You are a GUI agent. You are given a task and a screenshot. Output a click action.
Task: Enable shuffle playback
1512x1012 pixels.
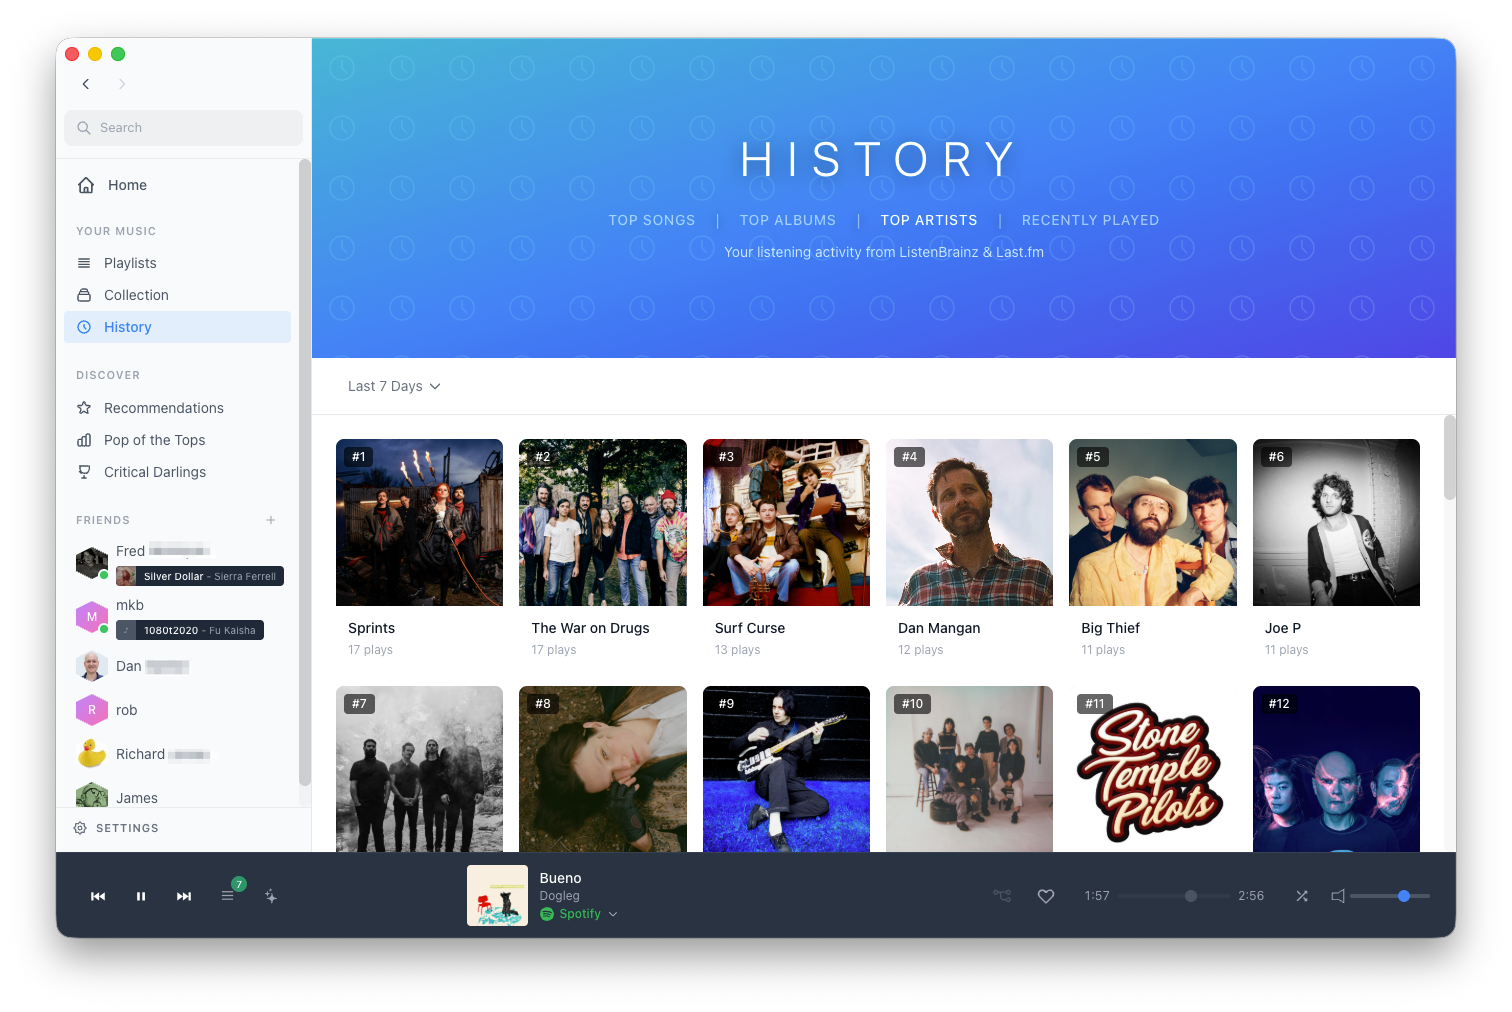coord(1302,896)
